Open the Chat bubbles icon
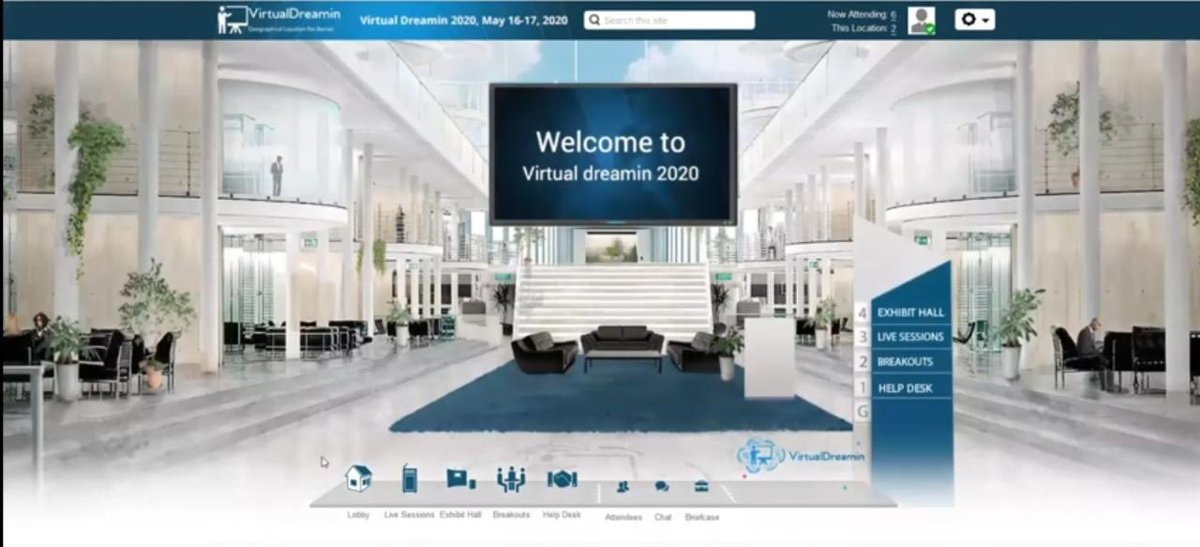The image size is (1200, 547). [x=662, y=486]
